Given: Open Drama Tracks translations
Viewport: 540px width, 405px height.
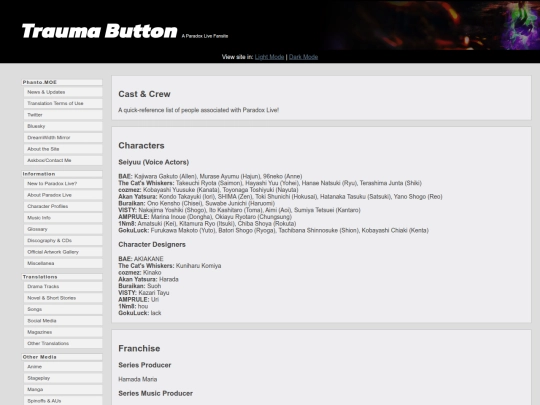Looking at the screenshot, I should pyautogui.click(x=63, y=287).
